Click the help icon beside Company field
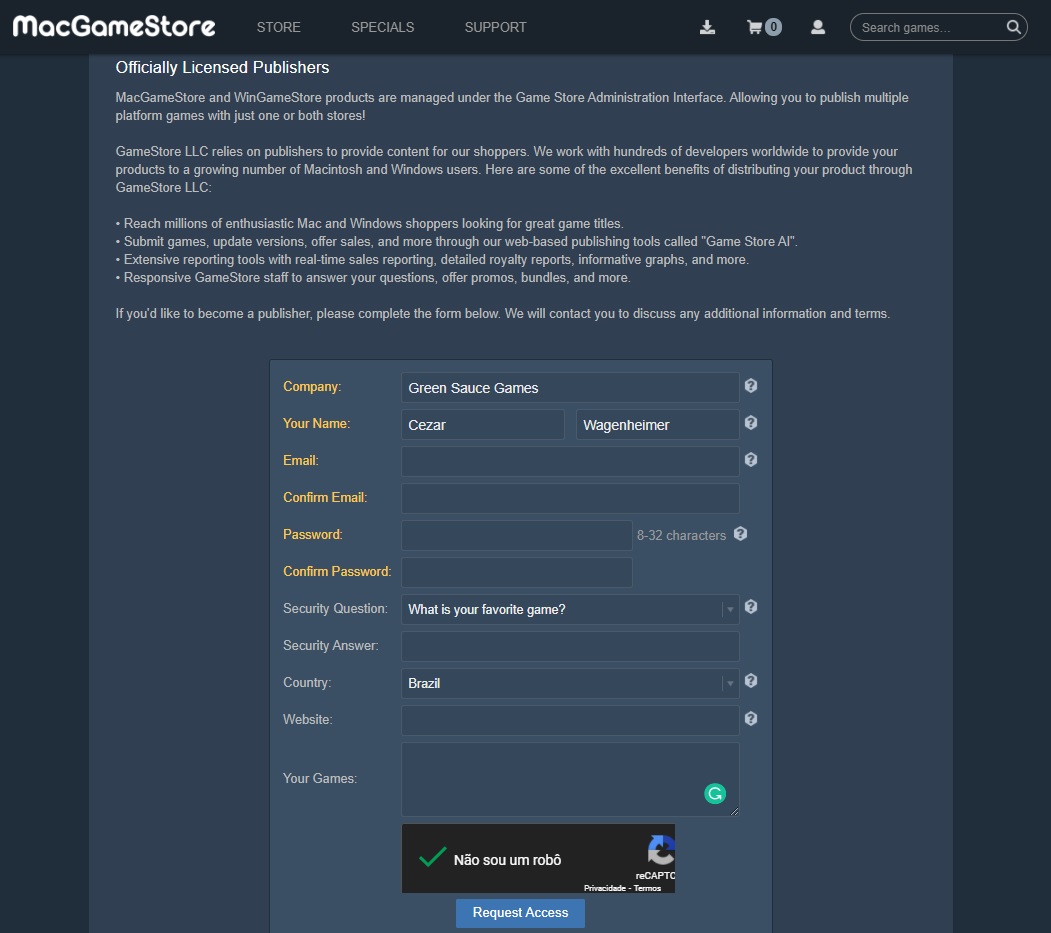 click(751, 386)
